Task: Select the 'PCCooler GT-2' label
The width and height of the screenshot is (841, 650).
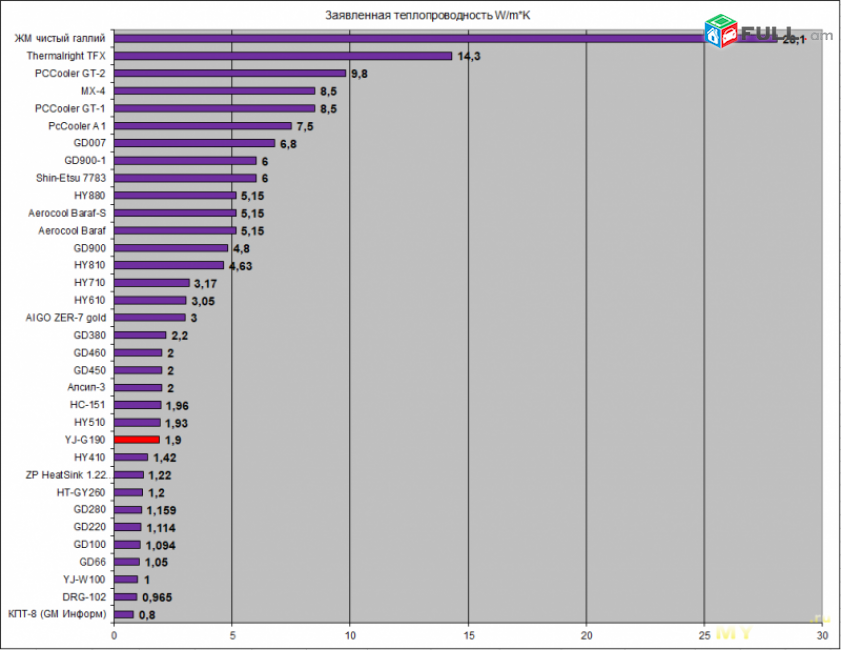Action: 70,73
